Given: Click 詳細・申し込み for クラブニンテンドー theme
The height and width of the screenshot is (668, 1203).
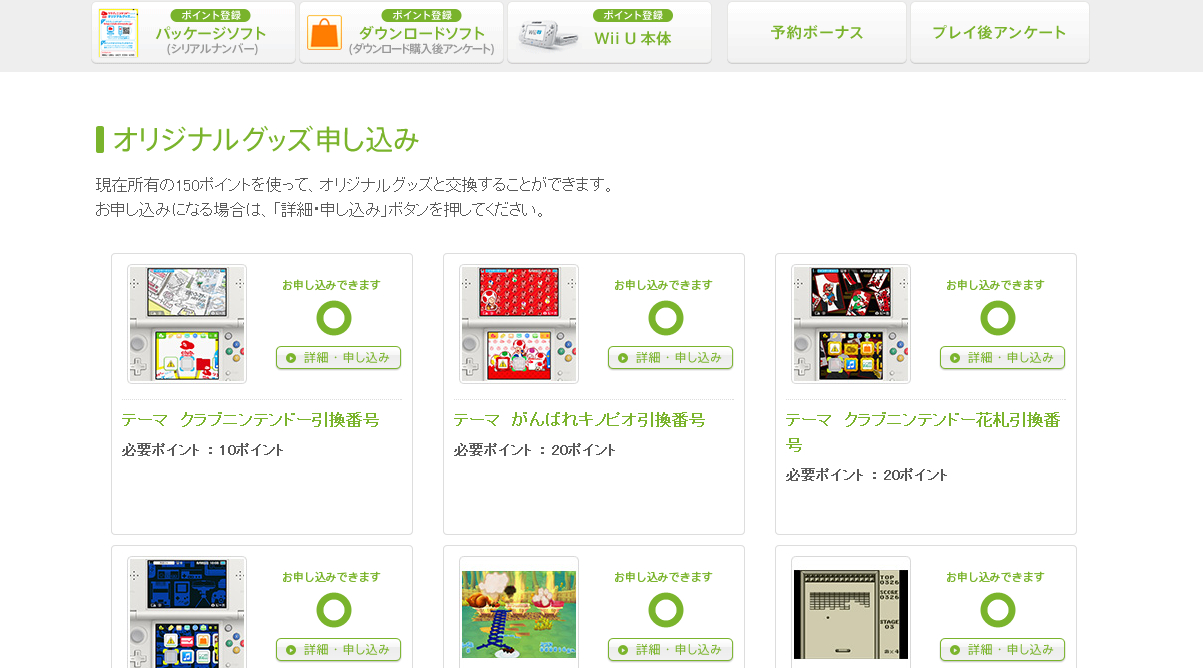Looking at the screenshot, I should 339,358.
